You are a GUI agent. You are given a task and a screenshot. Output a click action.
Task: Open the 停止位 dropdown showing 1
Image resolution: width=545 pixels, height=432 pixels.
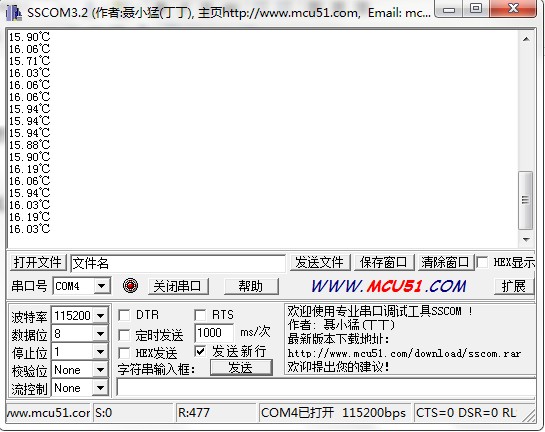[x=100, y=352]
